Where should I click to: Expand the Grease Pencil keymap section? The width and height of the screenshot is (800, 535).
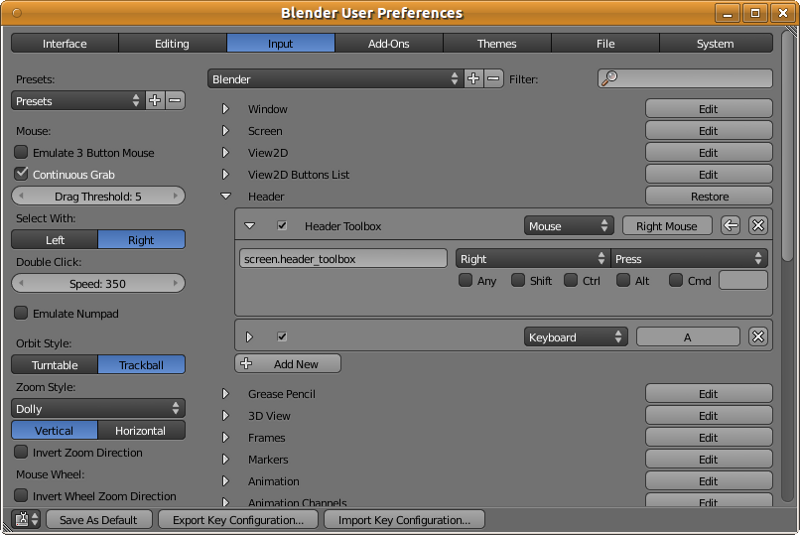tap(226, 394)
